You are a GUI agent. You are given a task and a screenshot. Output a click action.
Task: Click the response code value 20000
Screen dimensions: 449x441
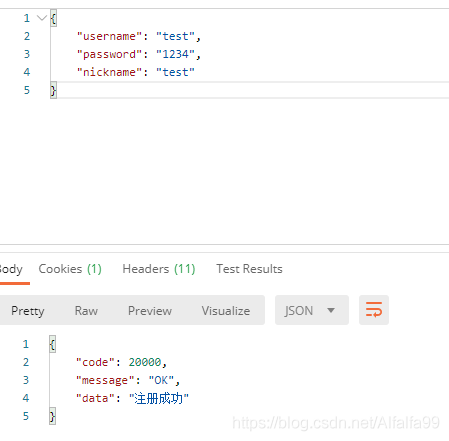pos(145,362)
